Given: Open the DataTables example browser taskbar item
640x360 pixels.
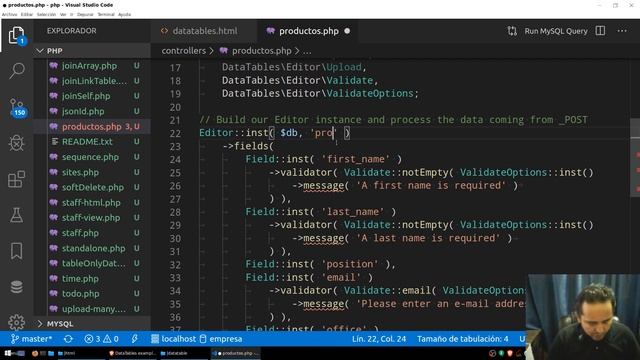Looking at the screenshot, I should coord(133,353).
